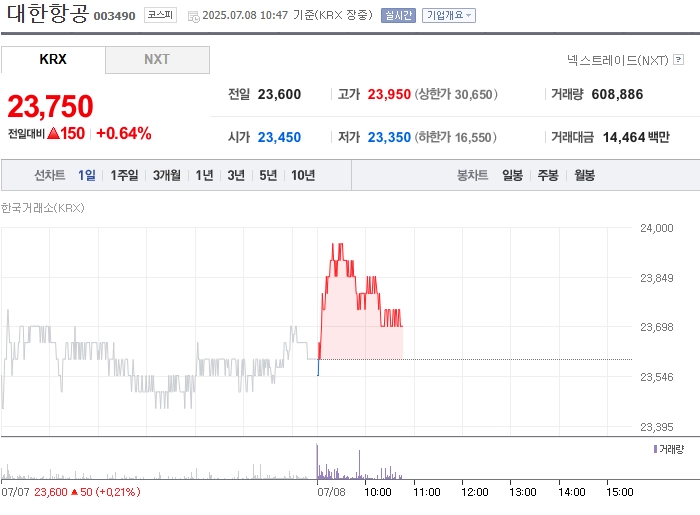The image size is (700, 515).
Task: Select the 10년 line chart period
Action: point(303,175)
